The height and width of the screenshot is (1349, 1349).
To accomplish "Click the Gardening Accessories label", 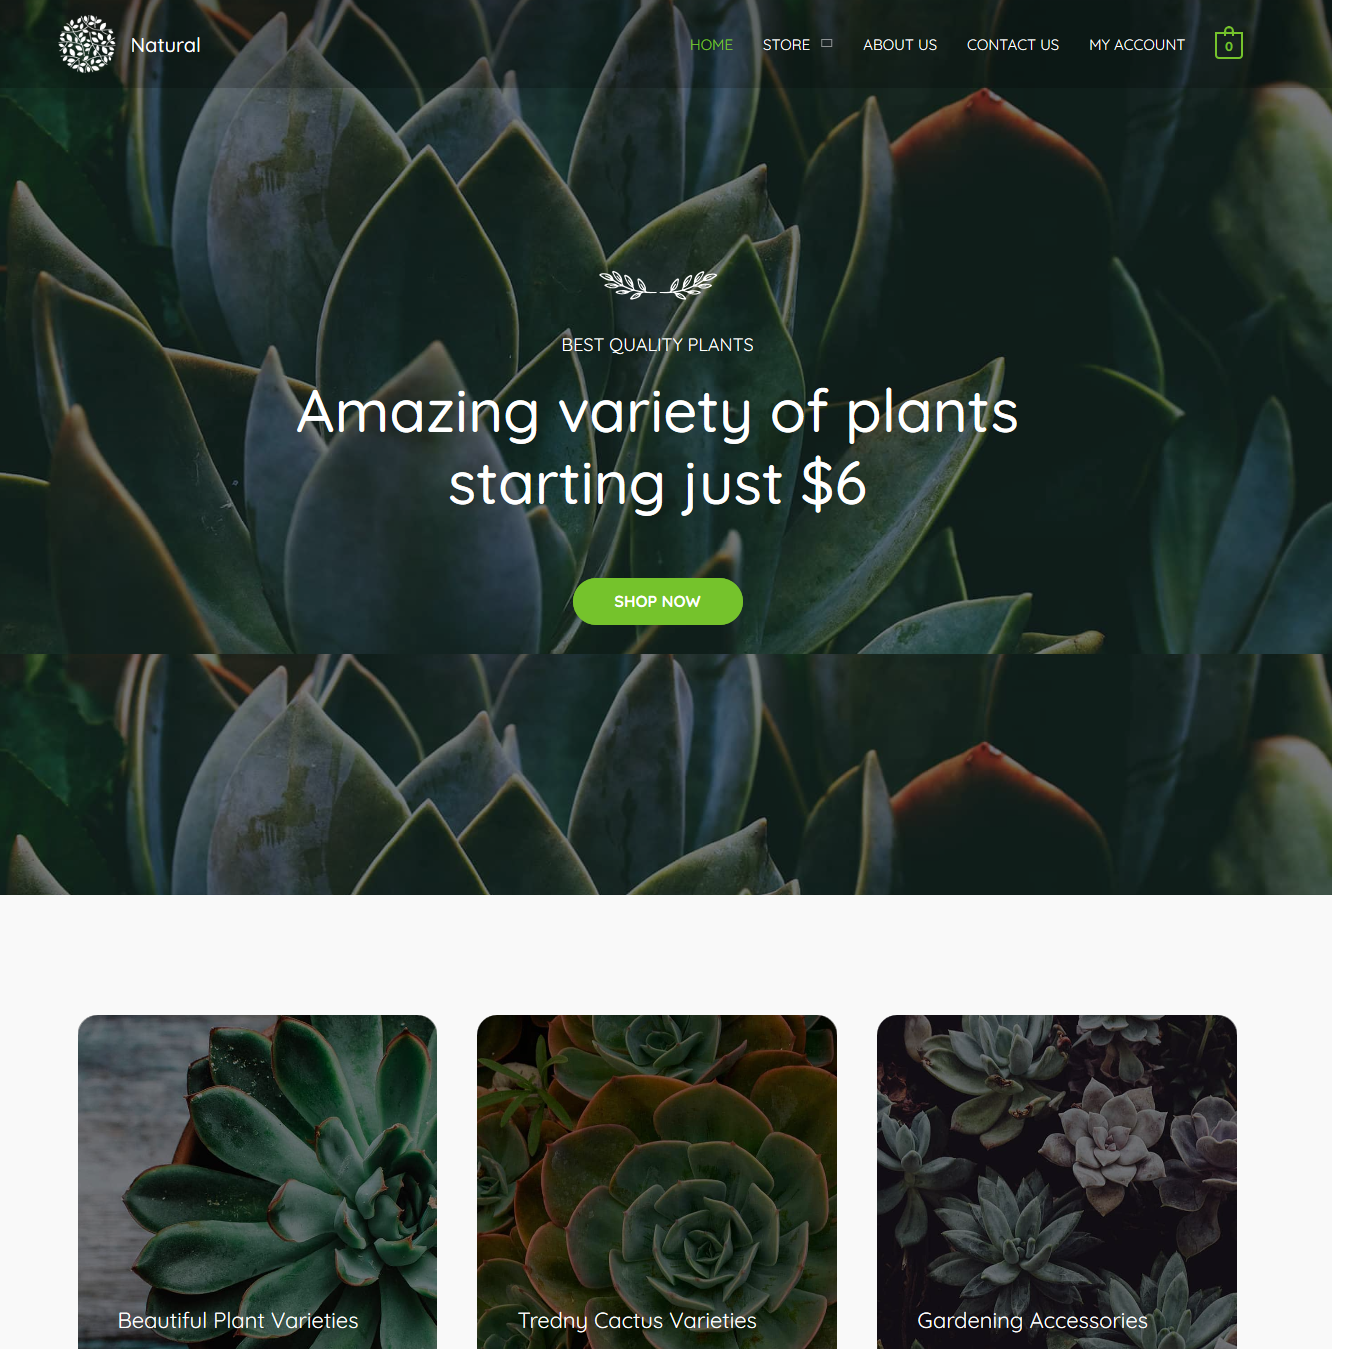I will [1032, 1321].
